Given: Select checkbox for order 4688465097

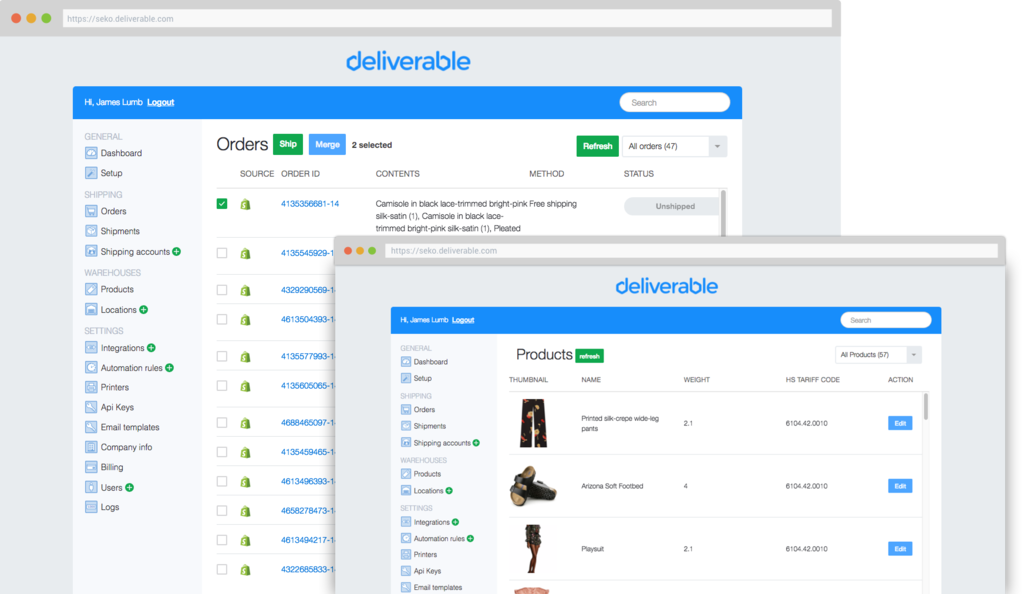Looking at the screenshot, I should 222,422.
